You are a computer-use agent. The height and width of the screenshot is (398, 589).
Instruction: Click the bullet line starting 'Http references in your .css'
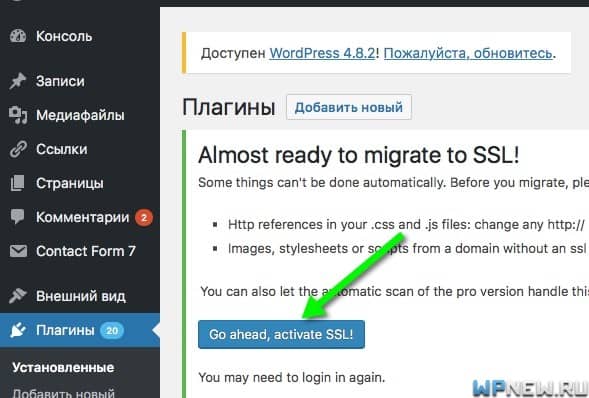pyautogui.click(x=406, y=225)
